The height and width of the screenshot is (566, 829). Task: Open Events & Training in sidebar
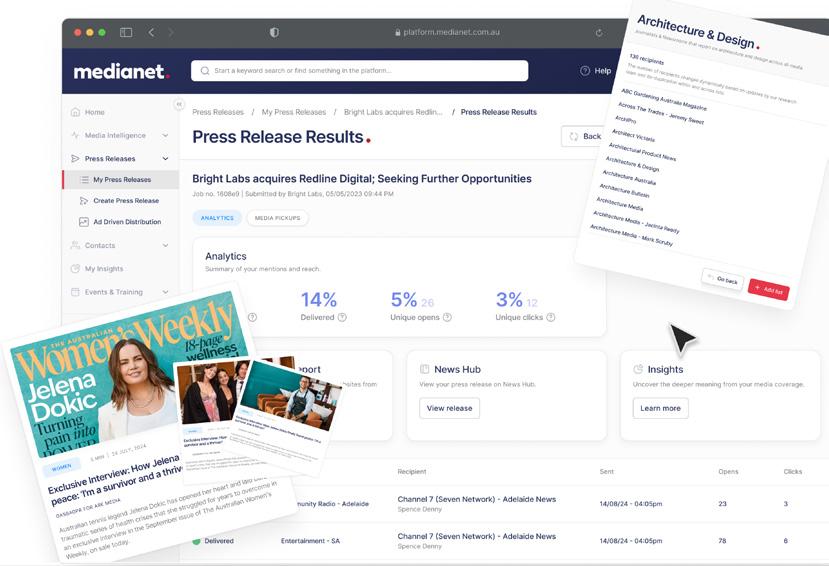click(x=114, y=292)
